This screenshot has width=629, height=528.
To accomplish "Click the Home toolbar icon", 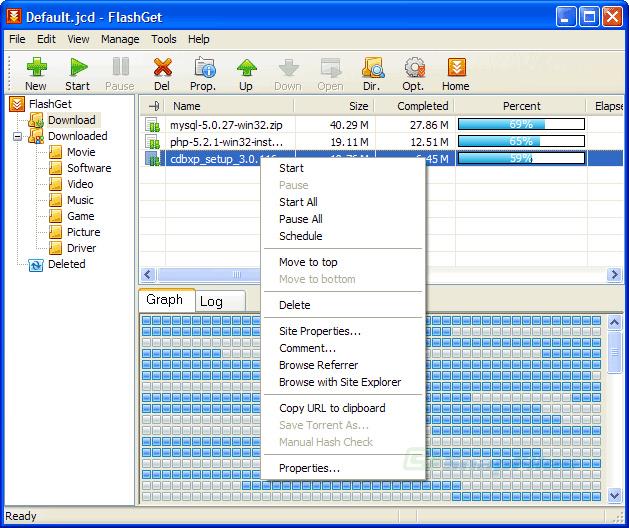I will pyautogui.click(x=456, y=72).
